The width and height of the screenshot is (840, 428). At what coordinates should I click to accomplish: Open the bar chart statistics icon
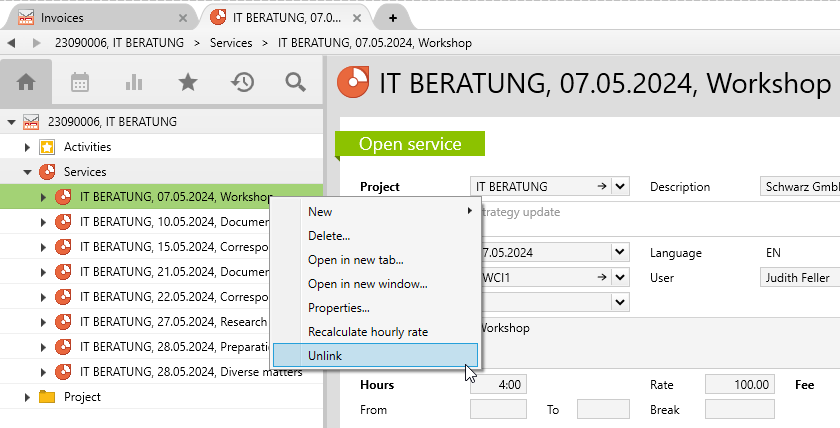point(134,82)
